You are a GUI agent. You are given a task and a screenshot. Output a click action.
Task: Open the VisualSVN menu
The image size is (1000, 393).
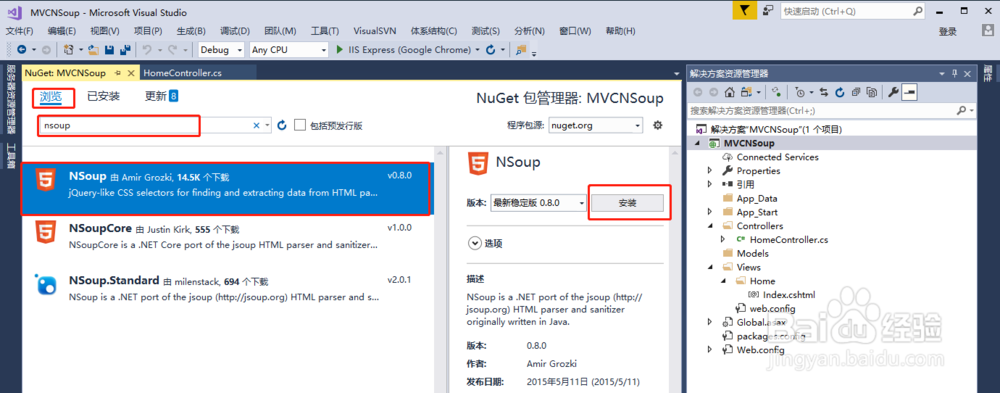(x=374, y=31)
